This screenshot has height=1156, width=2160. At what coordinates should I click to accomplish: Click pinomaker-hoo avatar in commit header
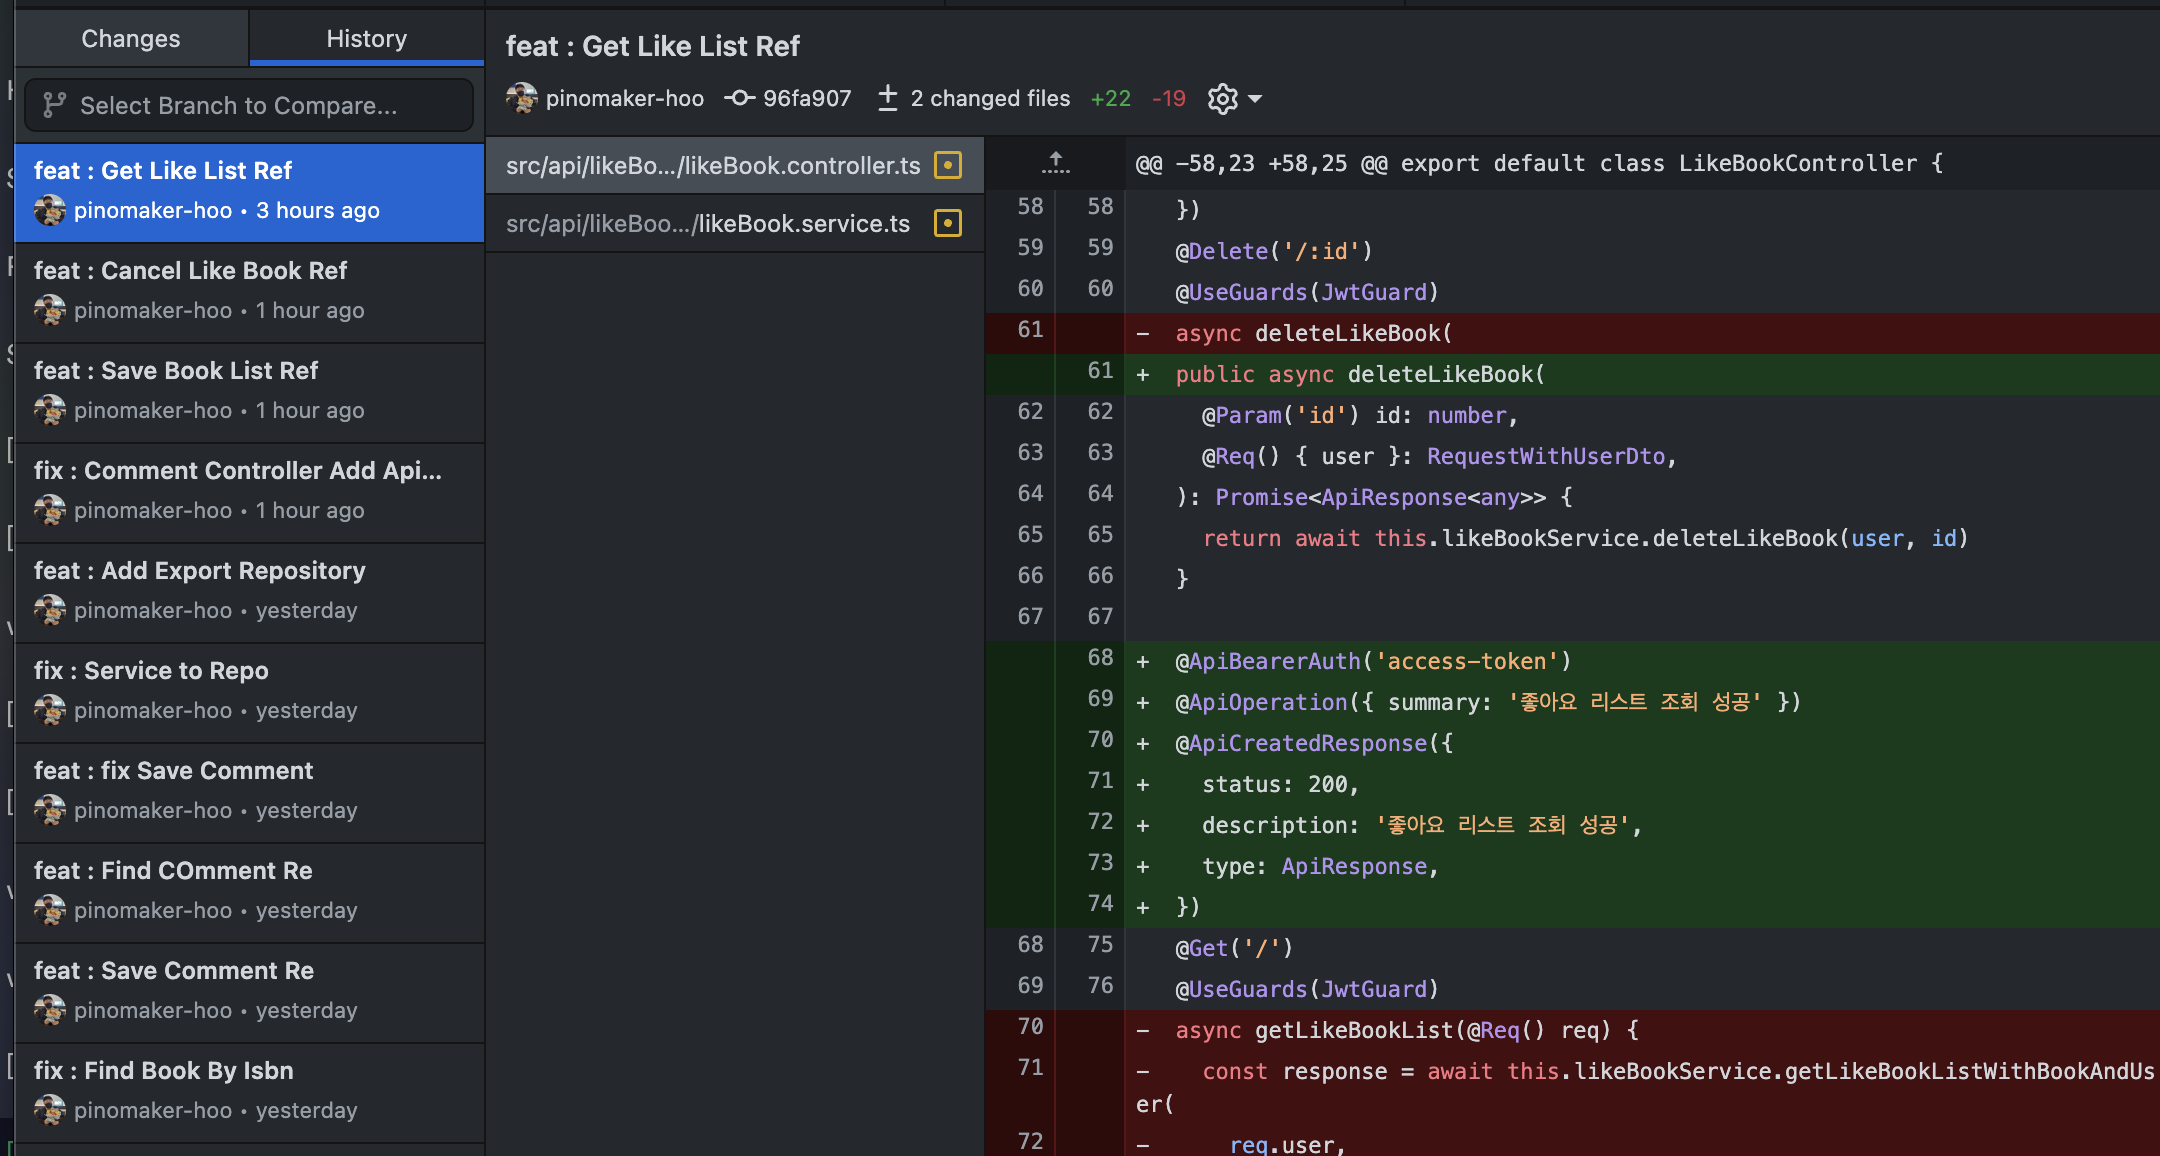(x=522, y=98)
